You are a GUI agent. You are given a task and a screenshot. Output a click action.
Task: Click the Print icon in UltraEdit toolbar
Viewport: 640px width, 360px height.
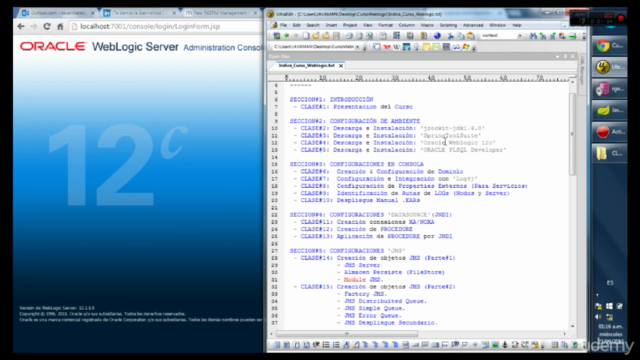pyautogui.click(x=349, y=36)
